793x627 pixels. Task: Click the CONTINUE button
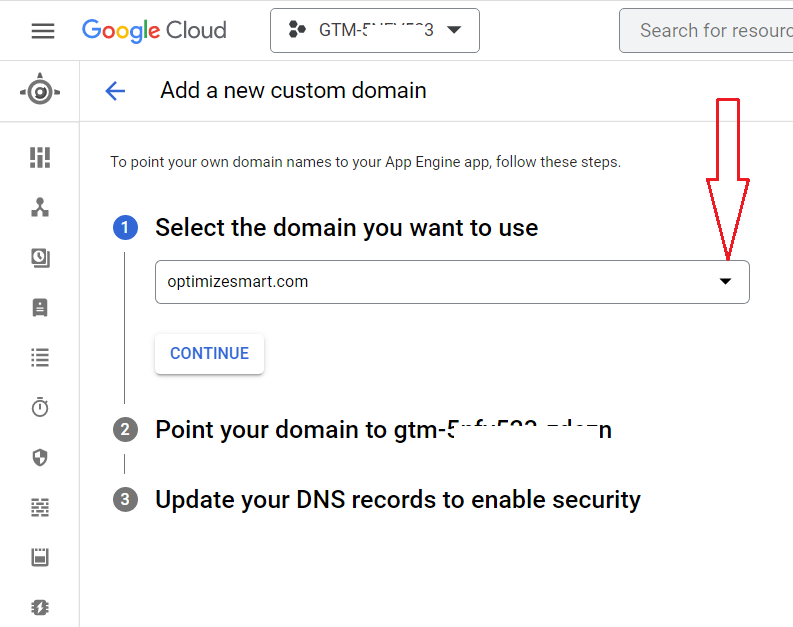click(209, 354)
